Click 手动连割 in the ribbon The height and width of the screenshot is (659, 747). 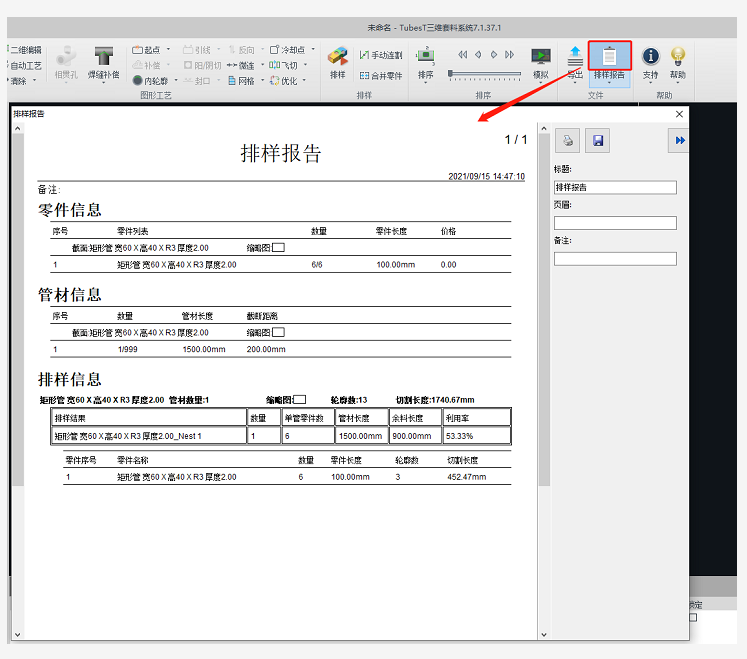click(381, 55)
